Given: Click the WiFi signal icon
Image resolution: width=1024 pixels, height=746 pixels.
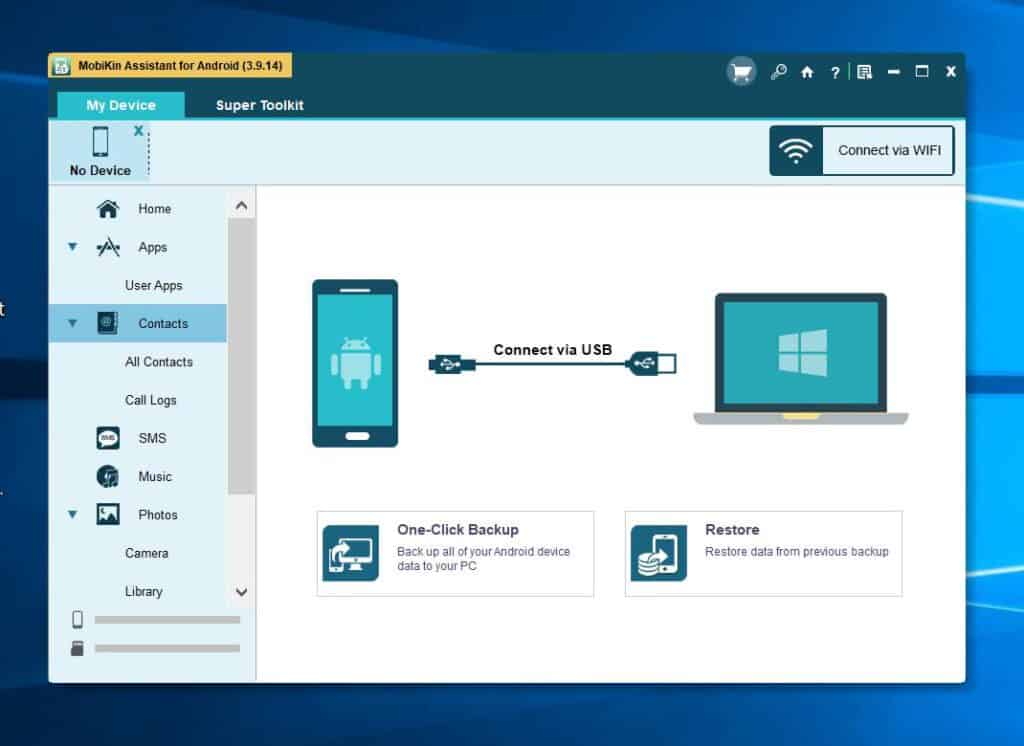Looking at the screenshot, I should [x=795, y=151].
